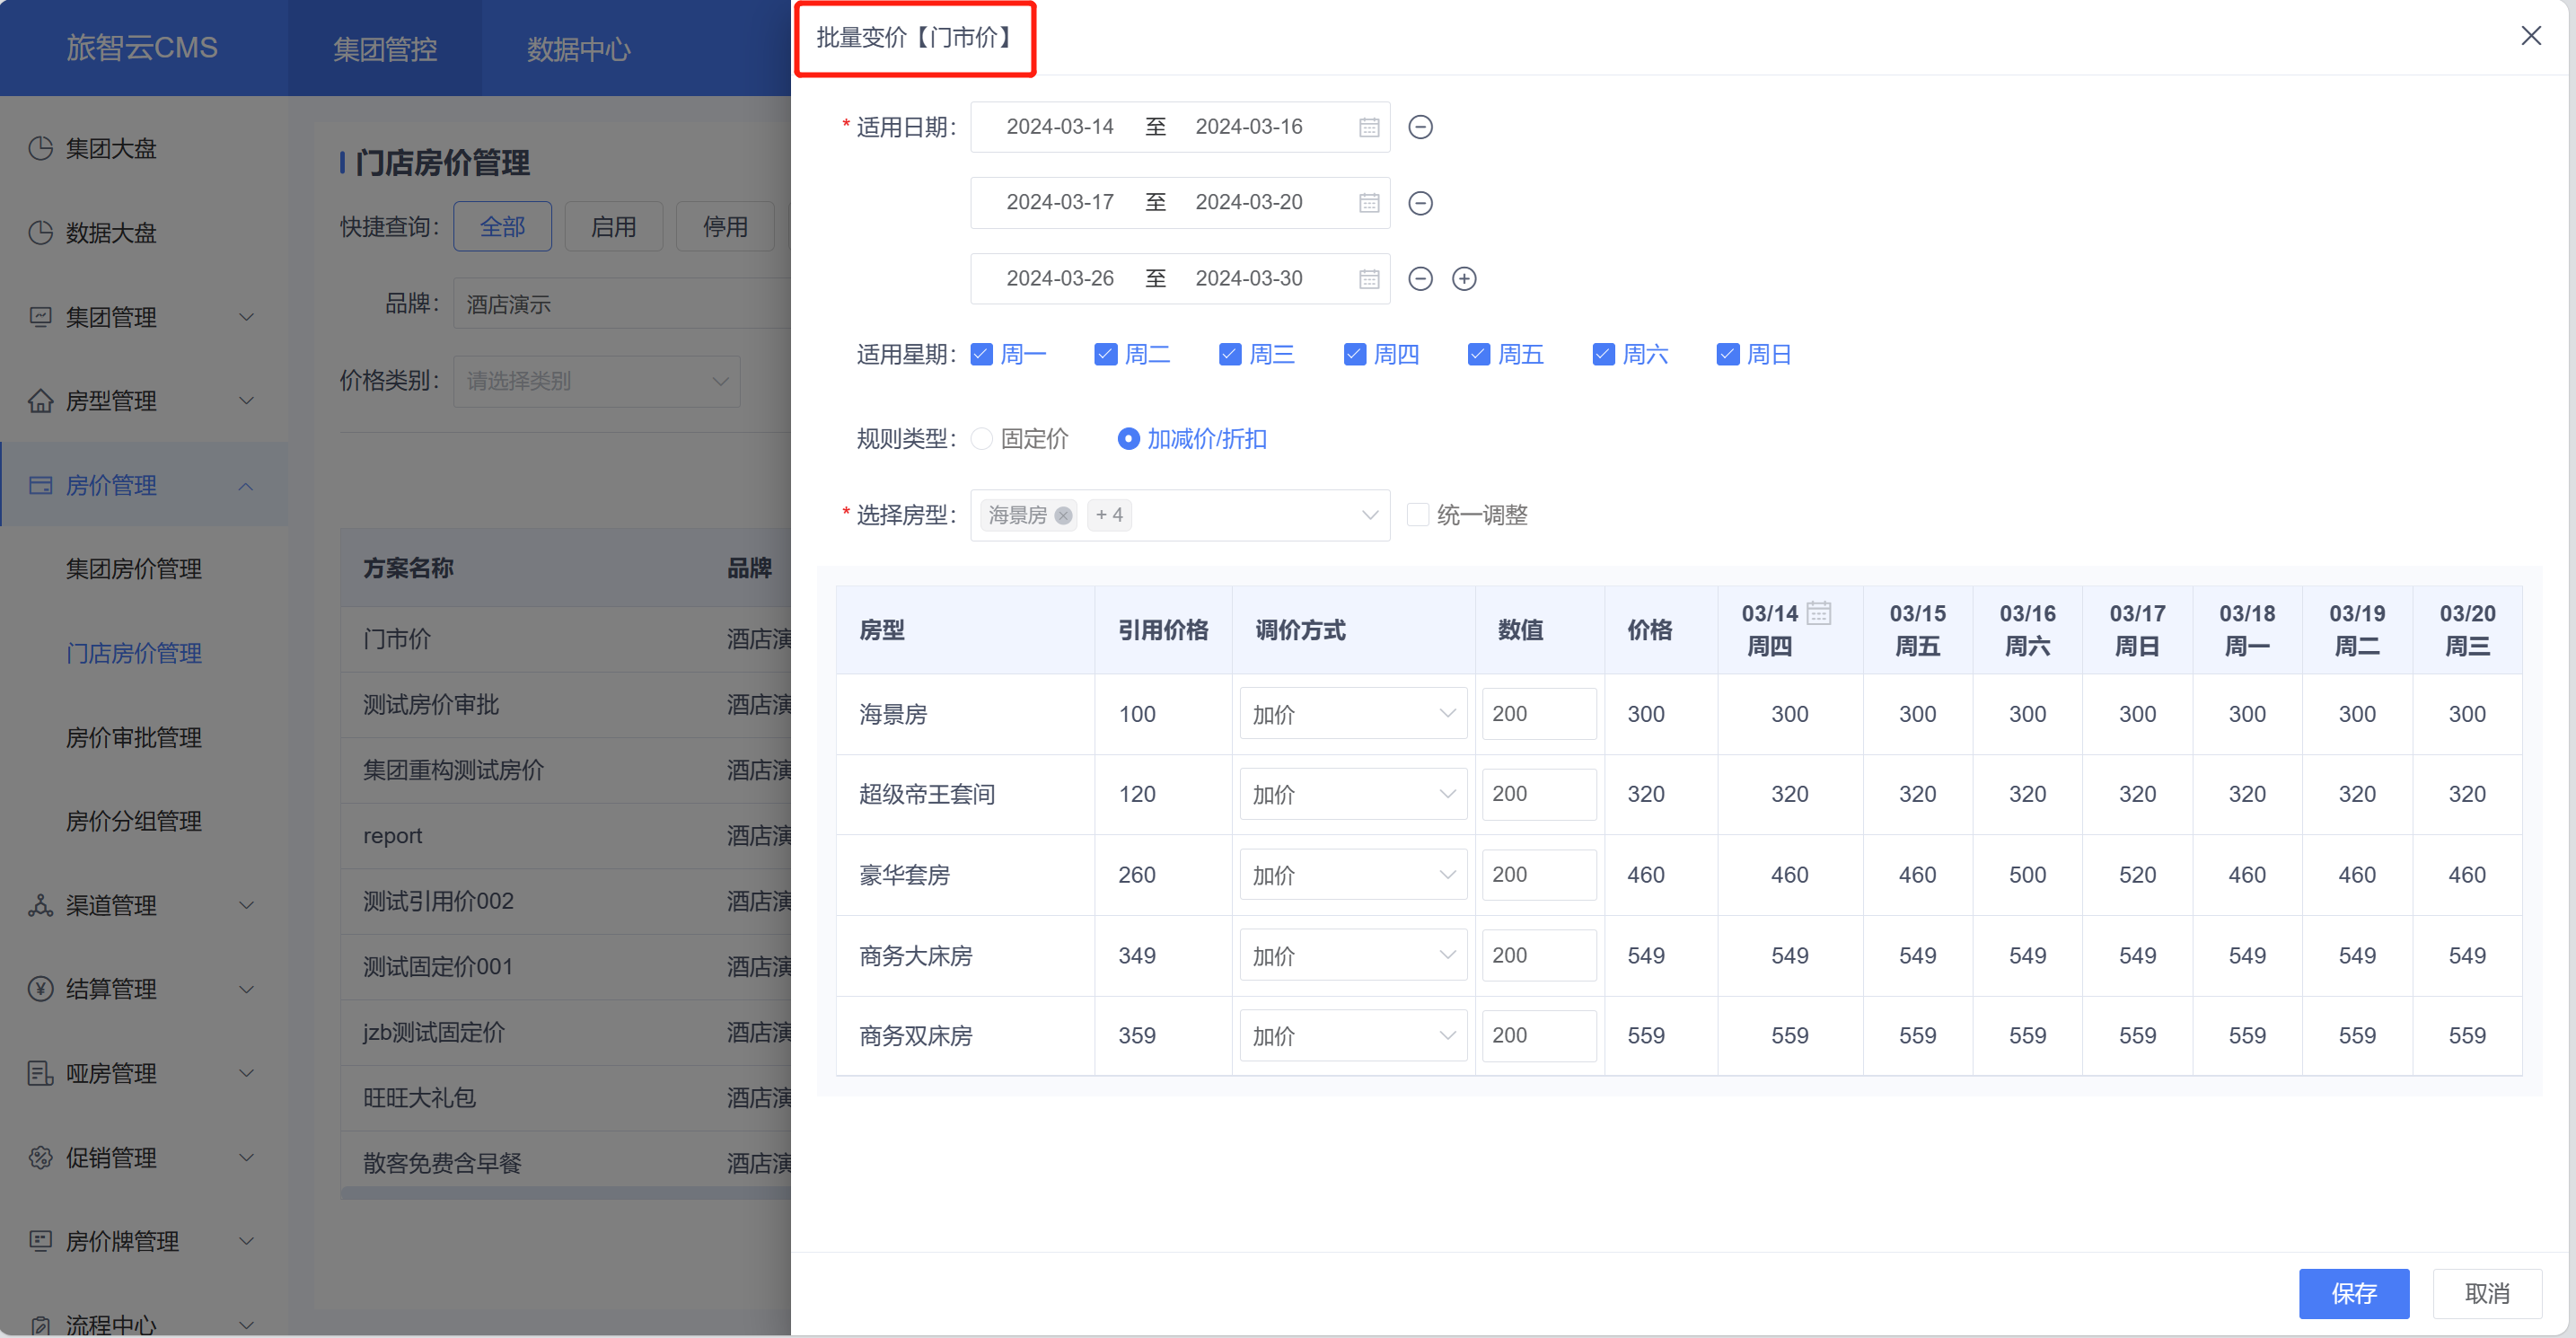Click the calendar icon of 2024-03-17 date range
The width and height of the screenshot is (2576, 1338).
pyautogui.click(x=1369, y=203)
